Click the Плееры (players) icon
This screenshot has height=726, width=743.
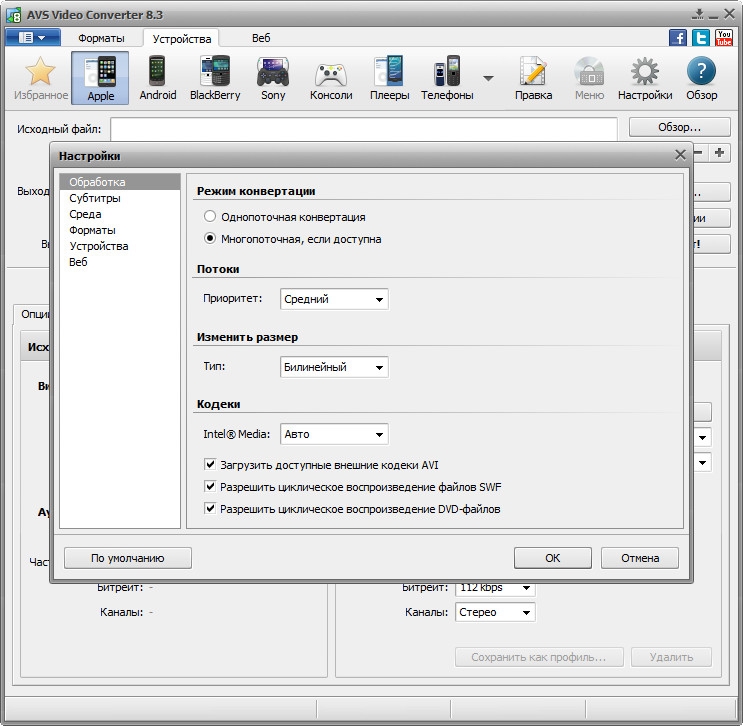coord(389,77)
